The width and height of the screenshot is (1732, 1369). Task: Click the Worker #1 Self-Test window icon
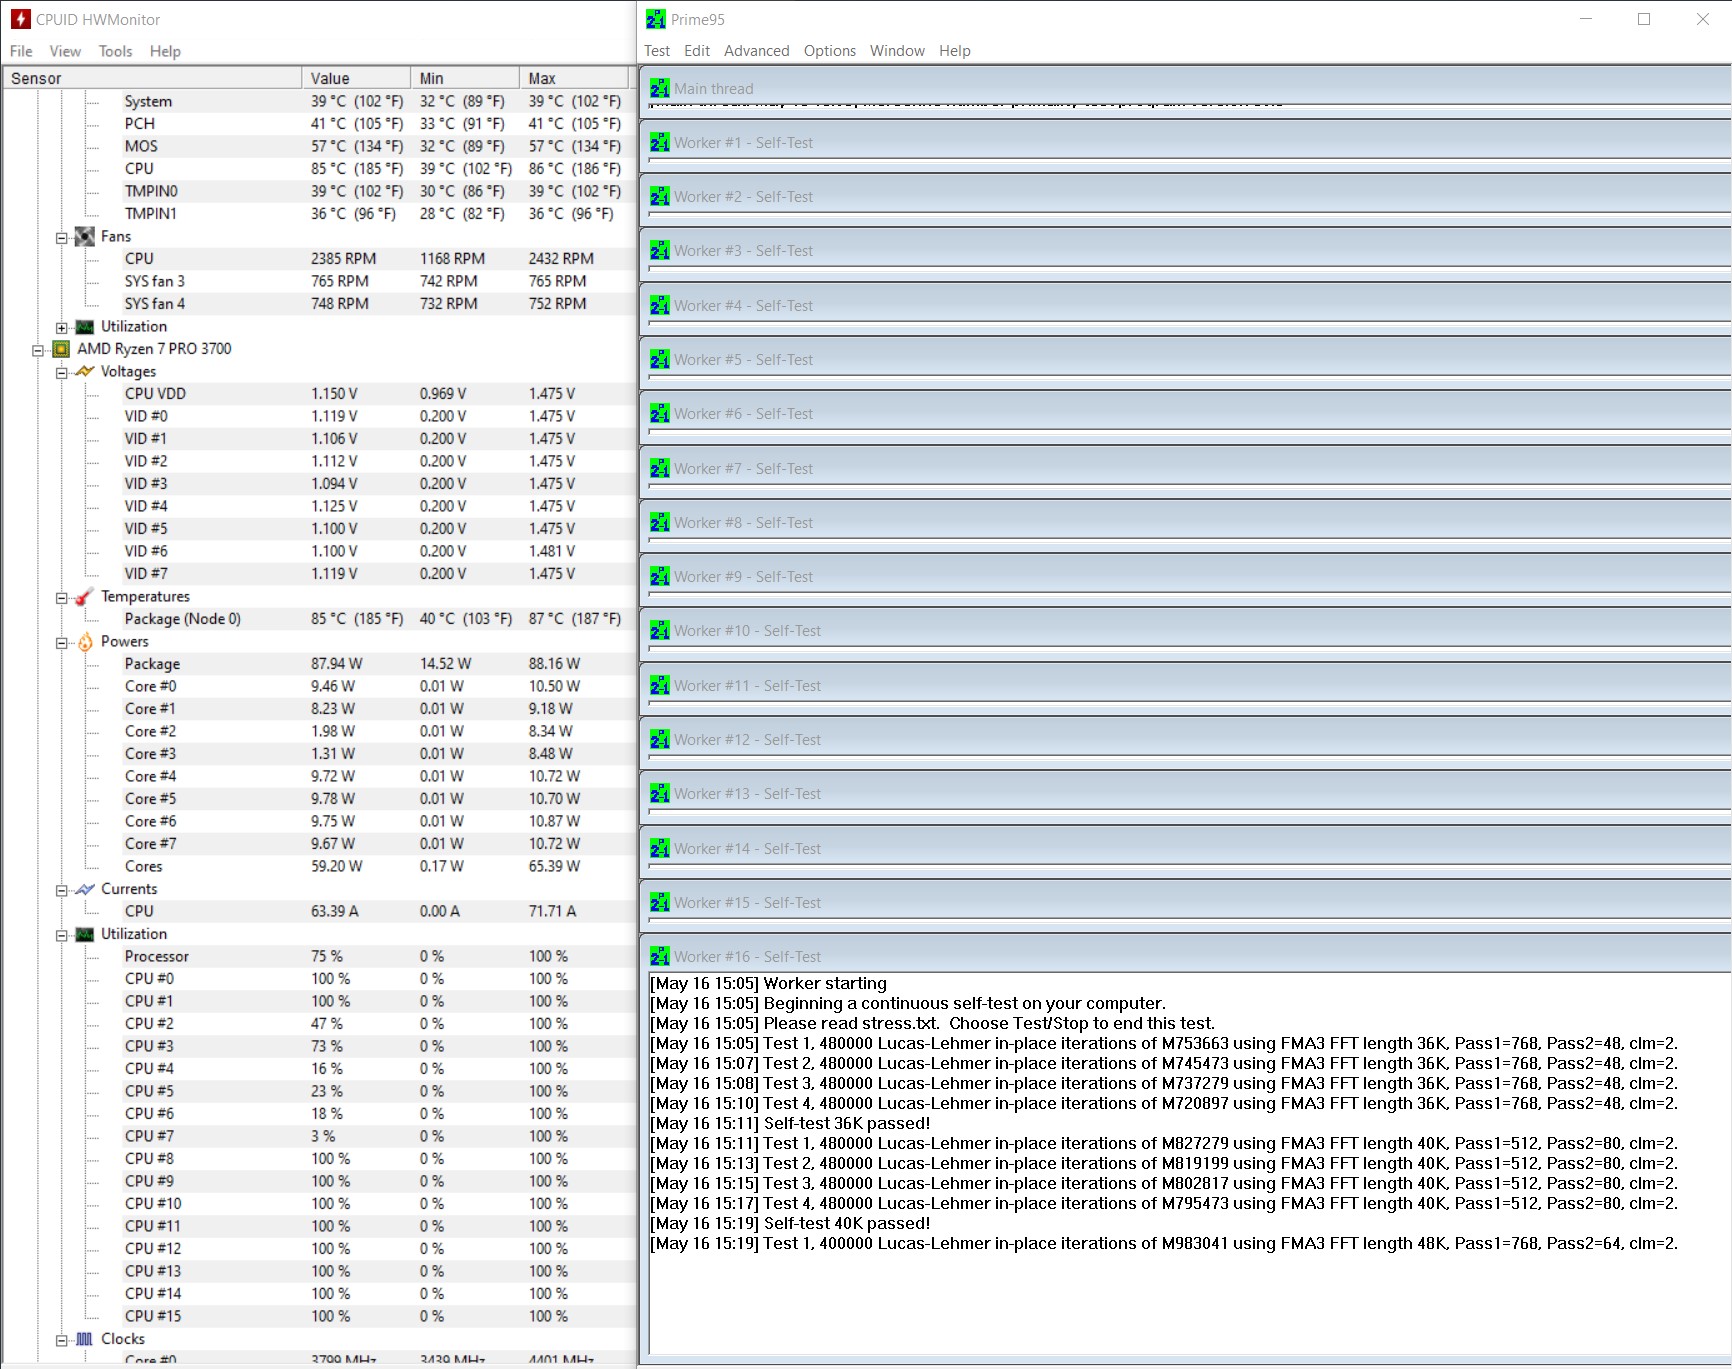coord(660,143)
